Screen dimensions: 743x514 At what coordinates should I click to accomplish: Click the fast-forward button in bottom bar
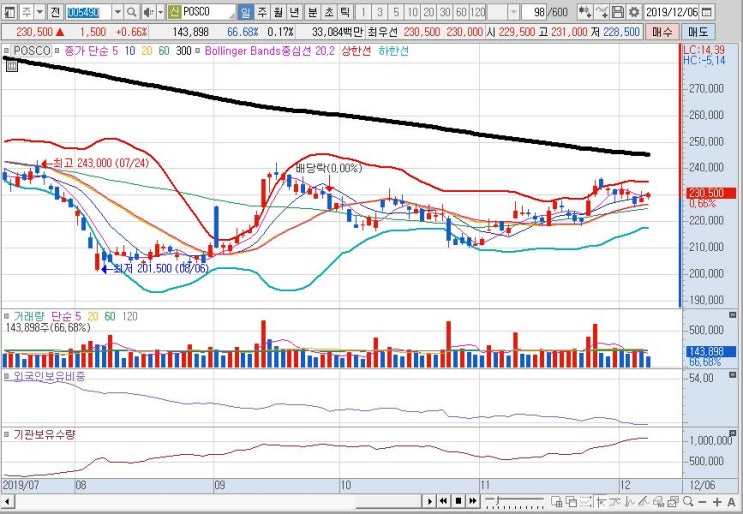(472, 501)
